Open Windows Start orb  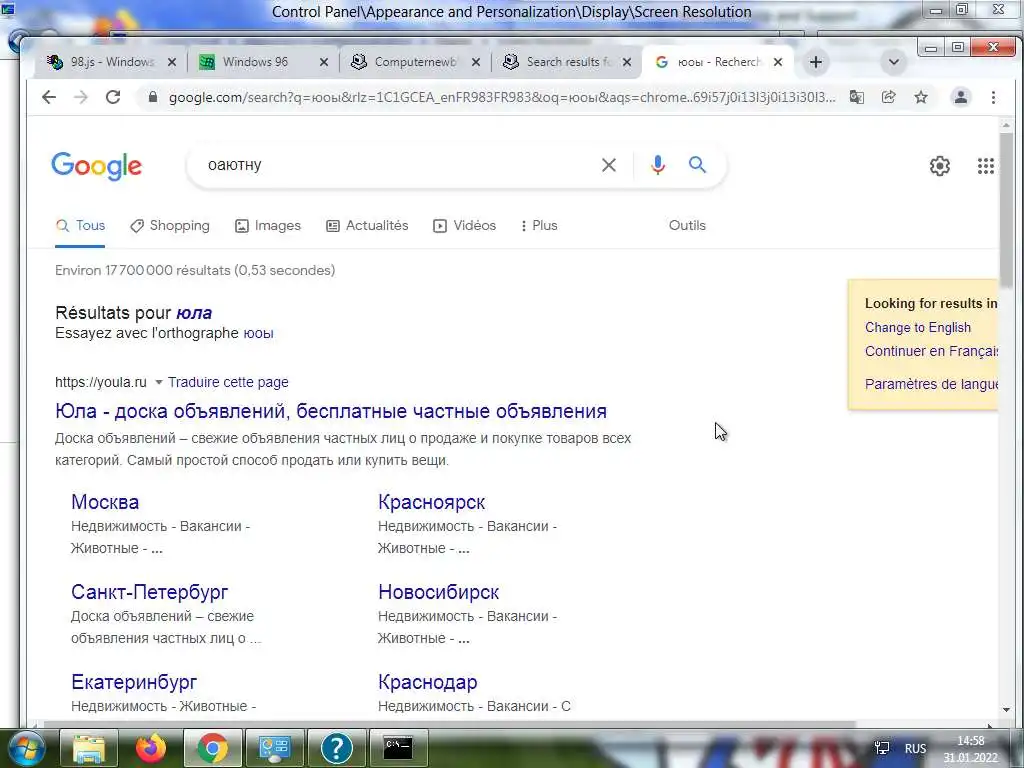coord(25,748)
